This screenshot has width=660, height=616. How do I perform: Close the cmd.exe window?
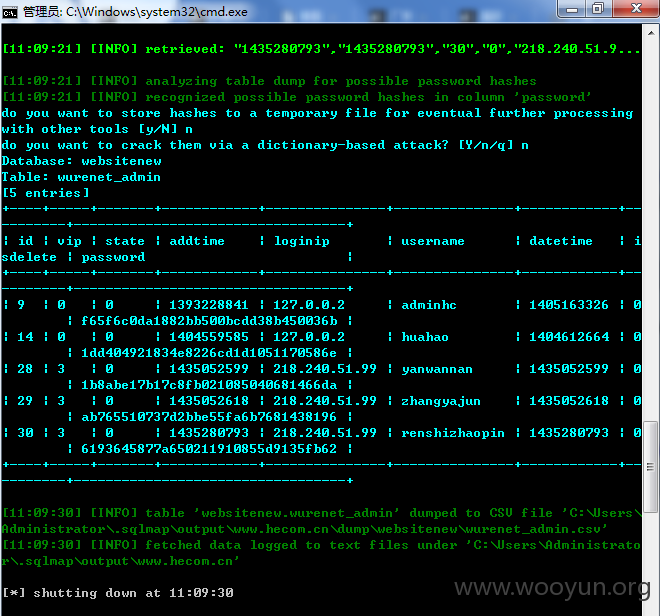point(636,9)
